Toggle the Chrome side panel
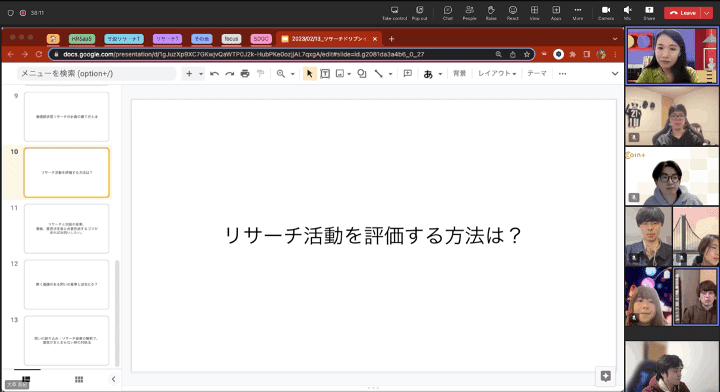Viewport: 720px width, 392px height. (x=586, y=54)
